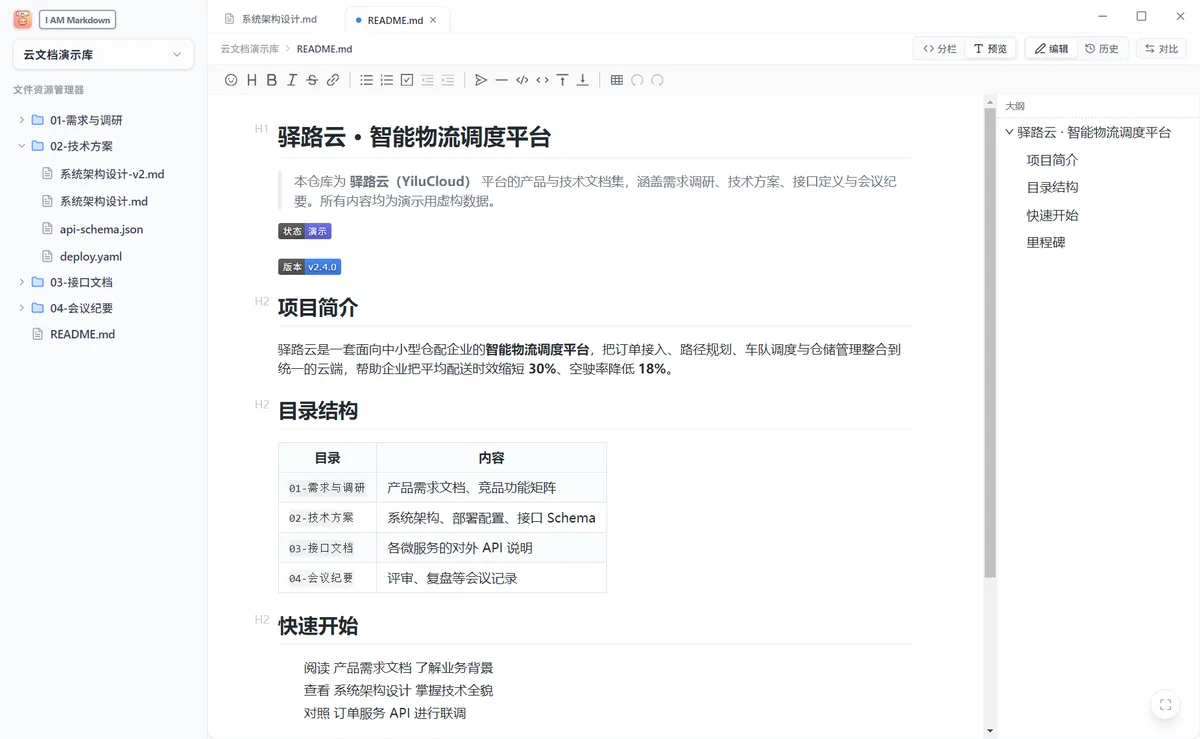Open the 云文档演示库 repository dropdown
The width and height of the screenshot is (1200, 739).
(x=103, y=55)
